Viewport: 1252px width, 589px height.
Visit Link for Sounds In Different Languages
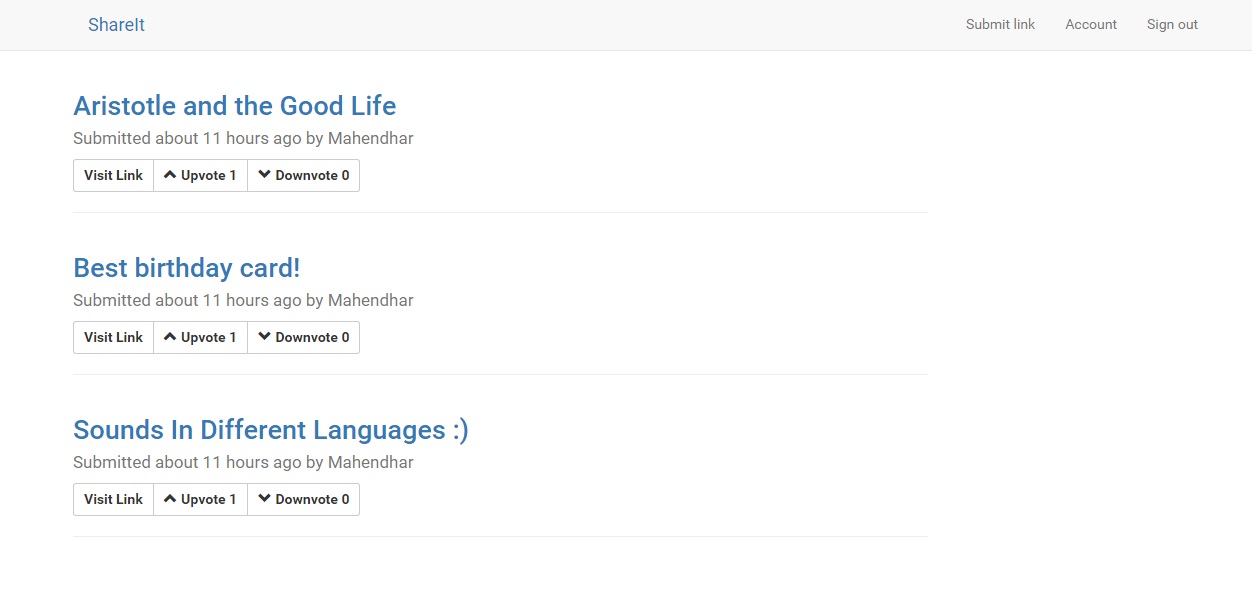113,499
